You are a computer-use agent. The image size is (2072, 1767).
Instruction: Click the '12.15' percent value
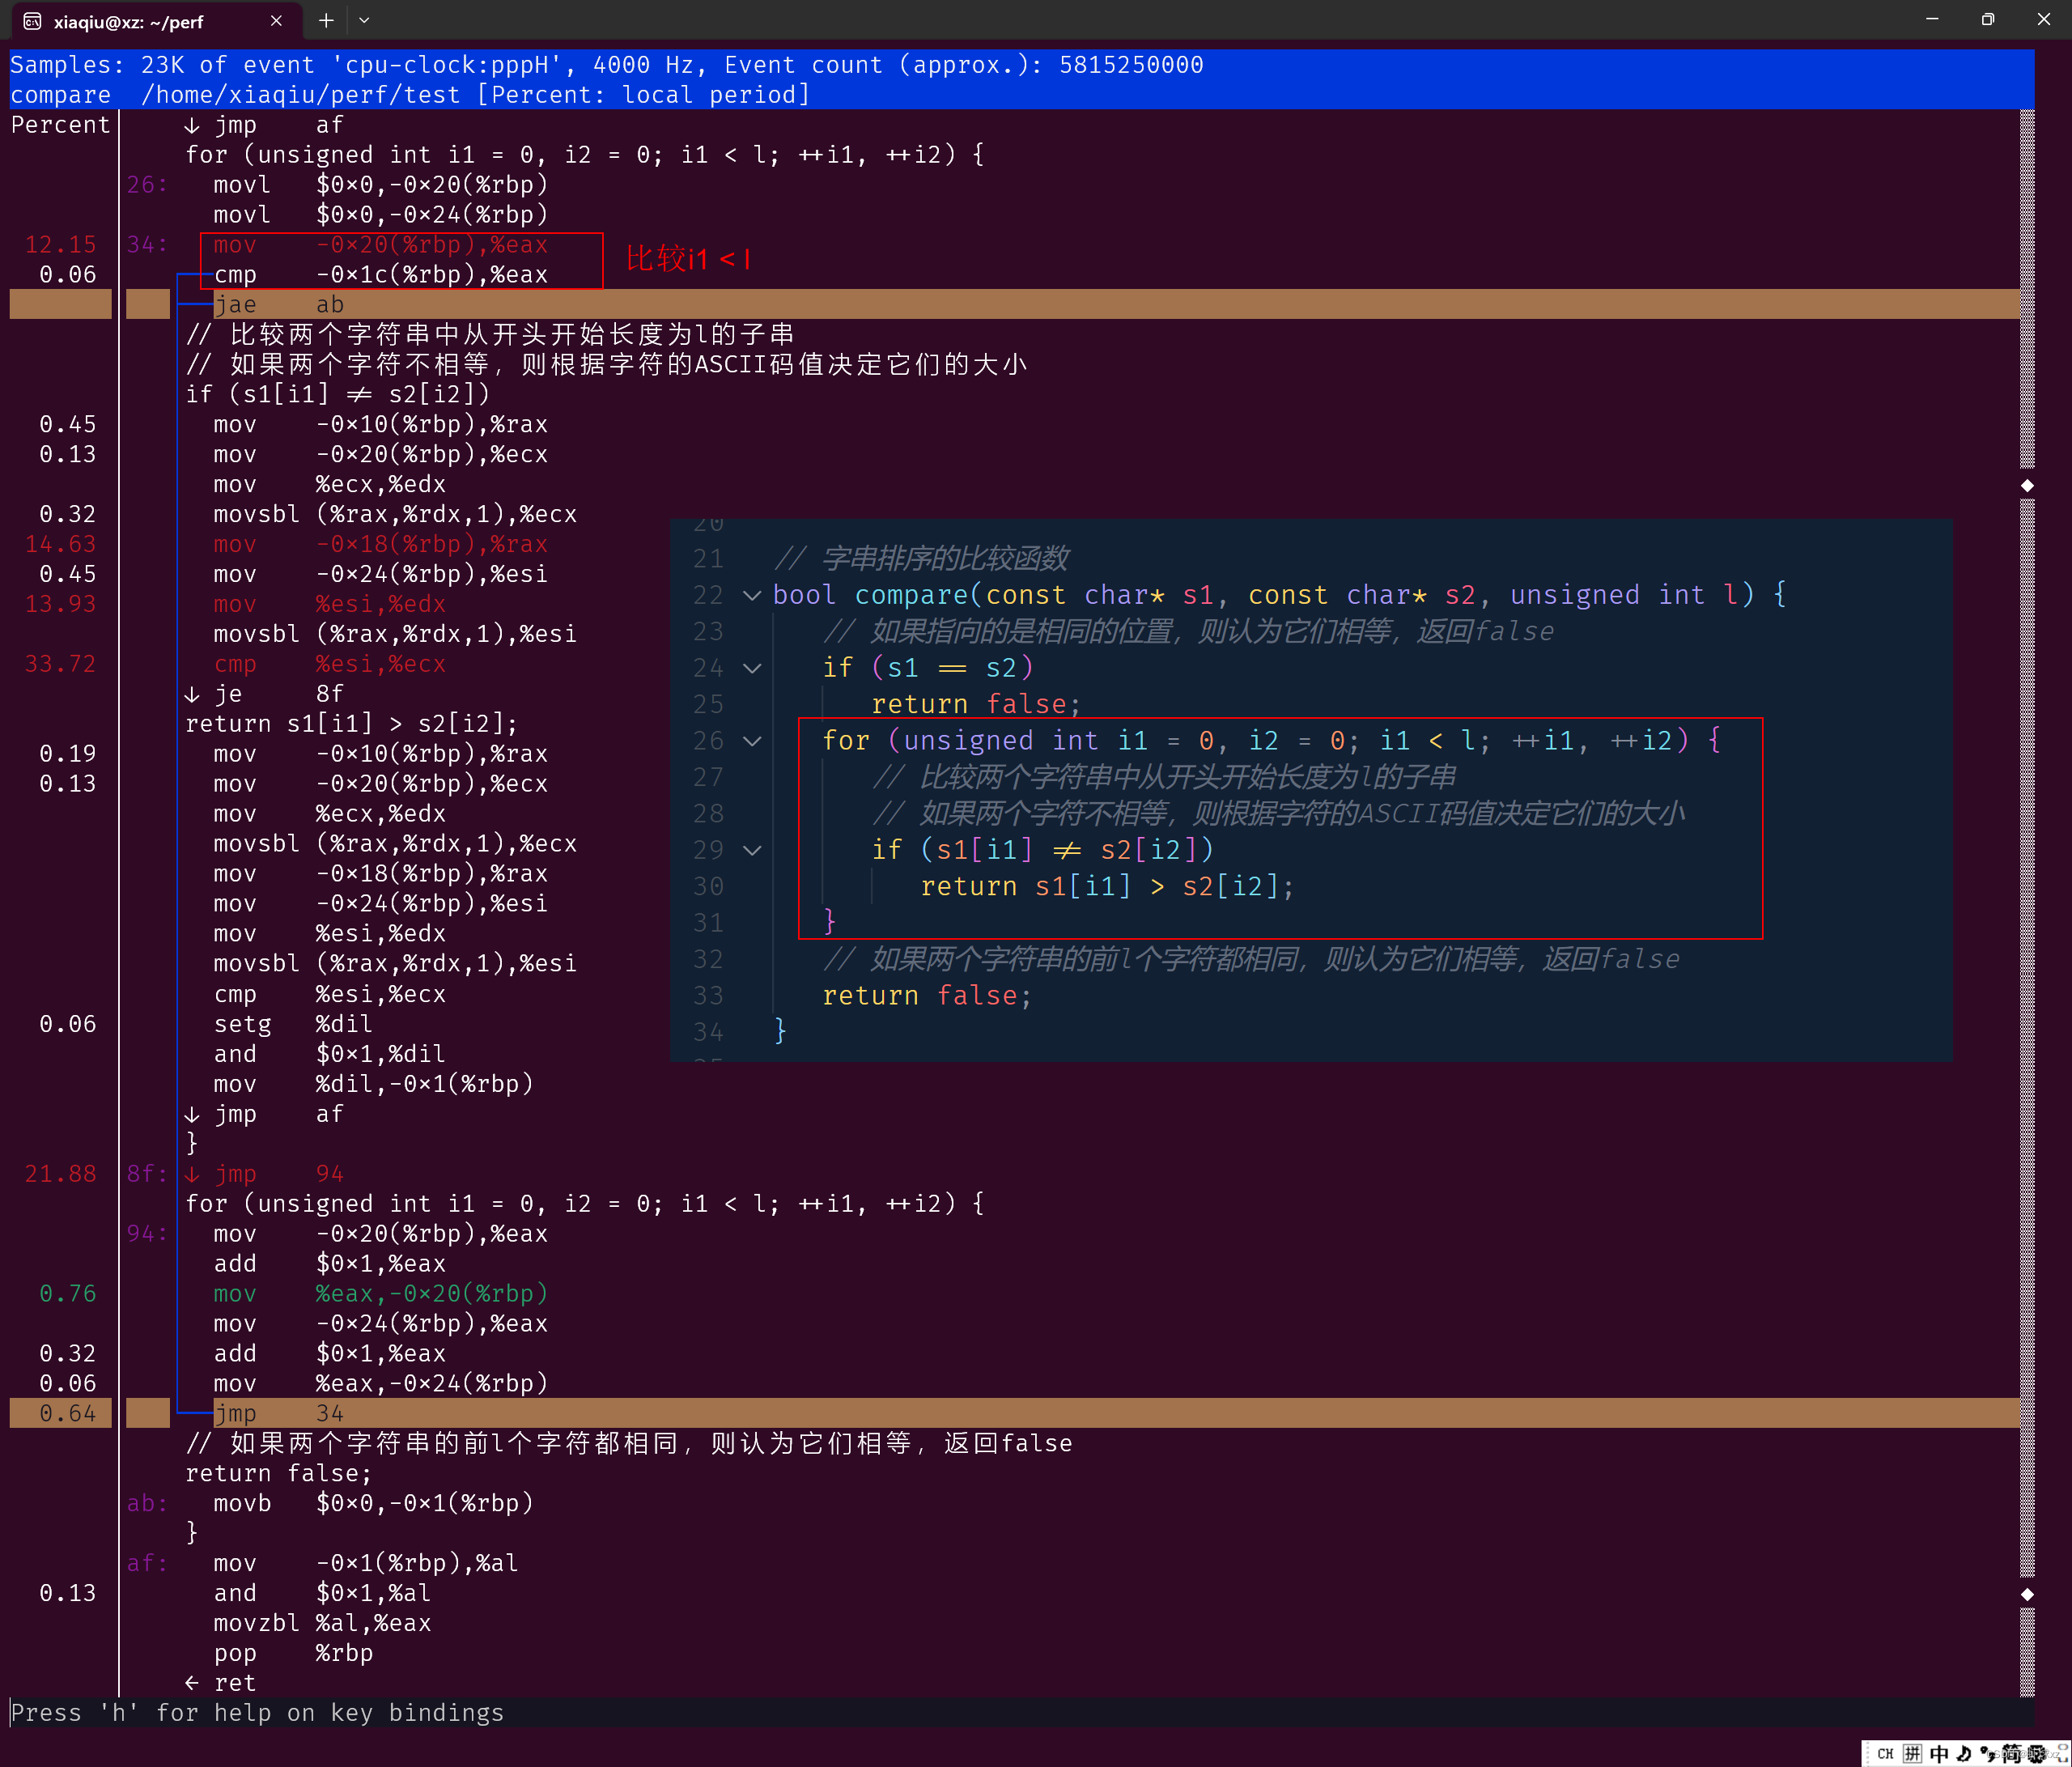pos(60,244)
